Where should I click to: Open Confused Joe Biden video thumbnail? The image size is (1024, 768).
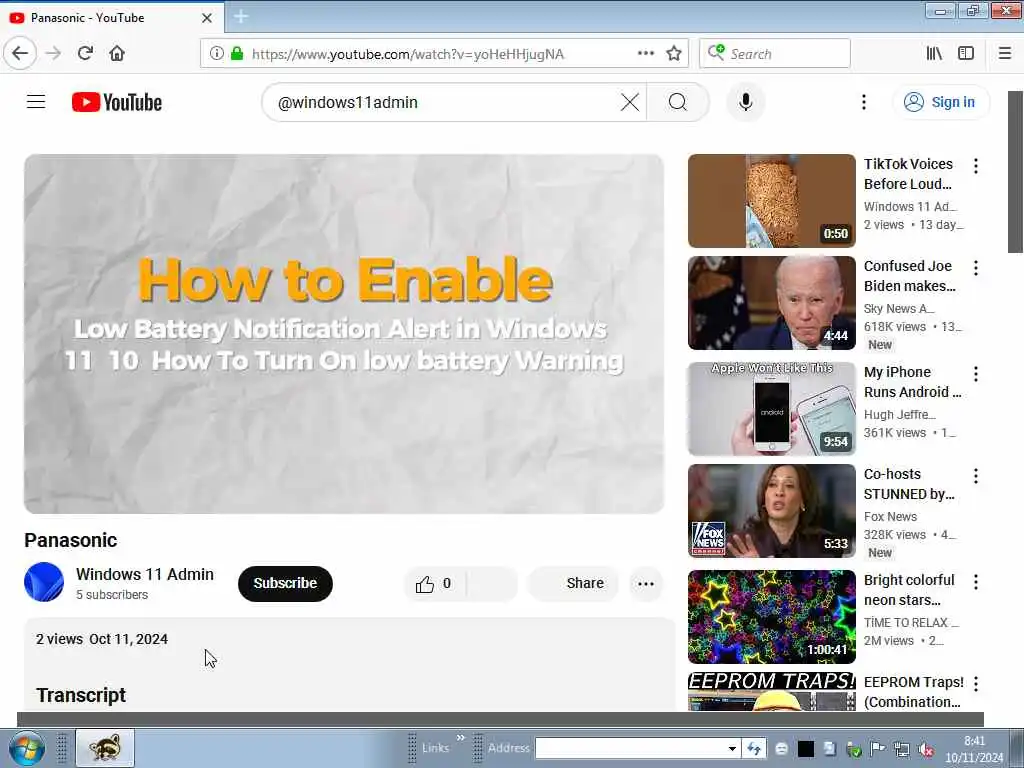771,303
